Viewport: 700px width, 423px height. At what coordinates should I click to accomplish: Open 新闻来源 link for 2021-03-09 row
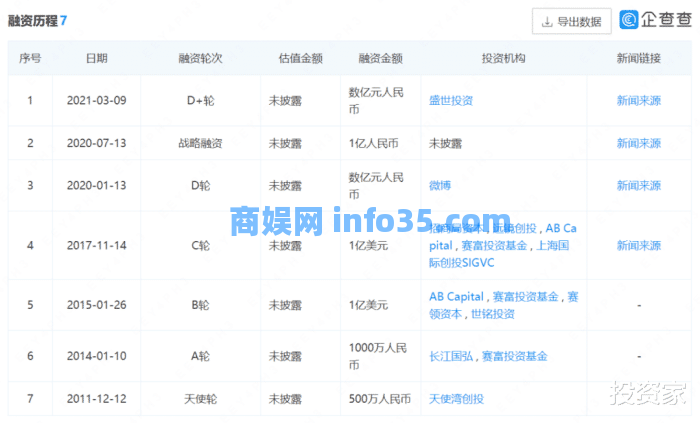[x=638, y=100]
